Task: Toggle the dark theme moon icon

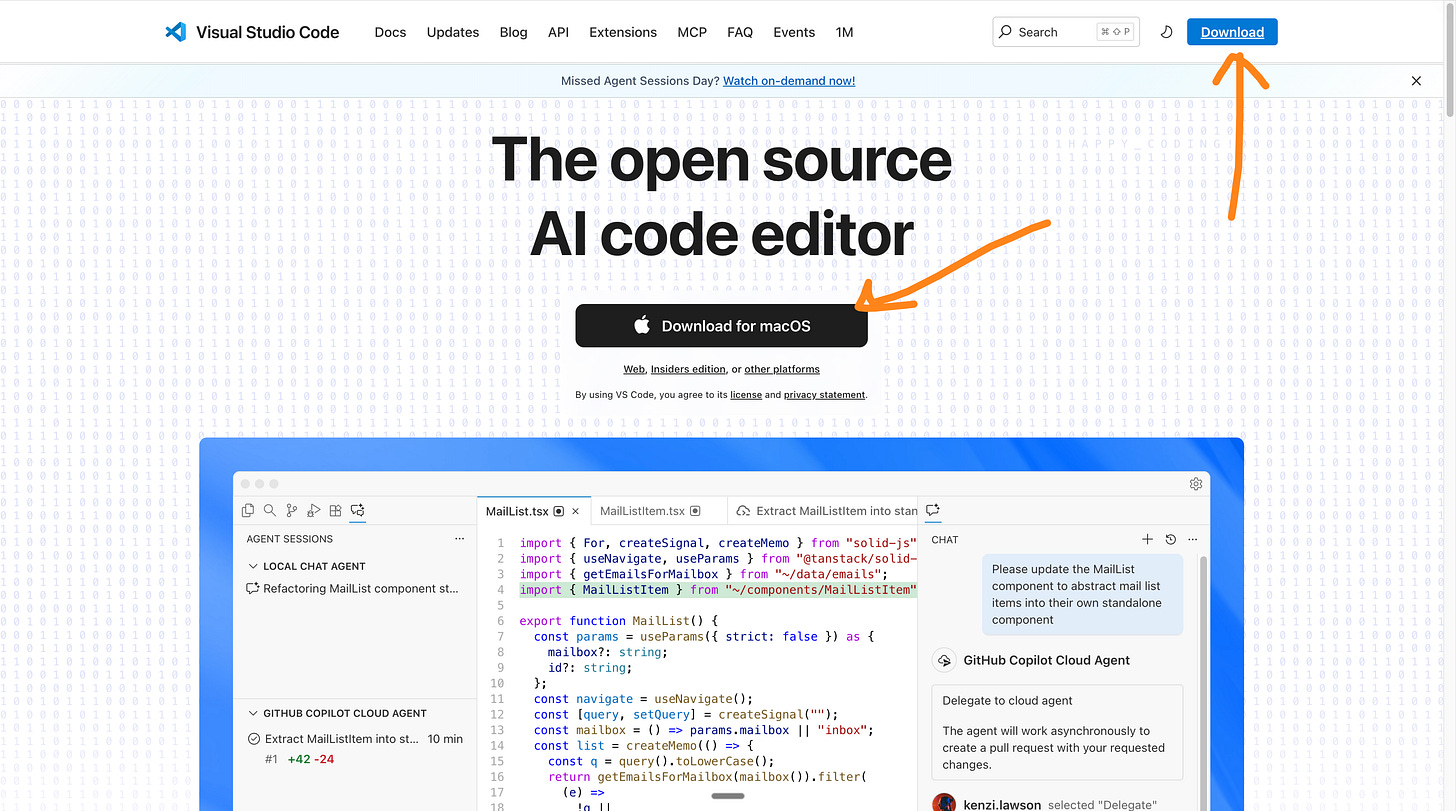Action: [x=1166, y=32]
